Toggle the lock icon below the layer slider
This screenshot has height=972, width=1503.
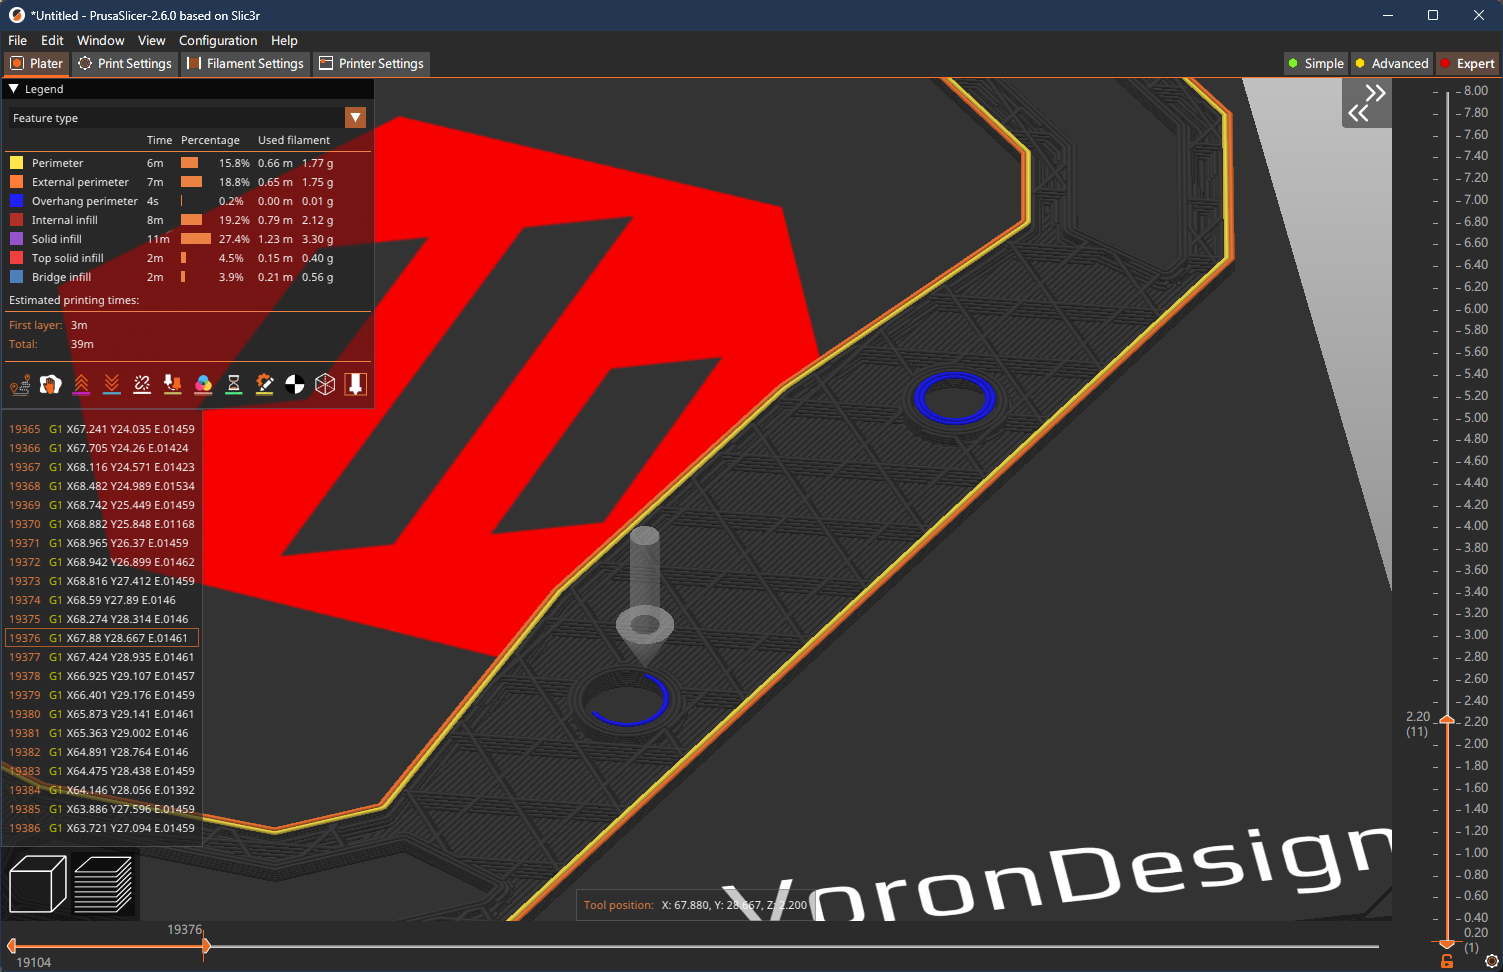(x=1446, y=961)
